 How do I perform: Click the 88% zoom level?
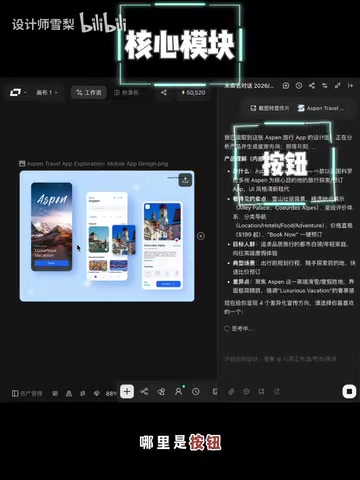click(x=111, y=394)
